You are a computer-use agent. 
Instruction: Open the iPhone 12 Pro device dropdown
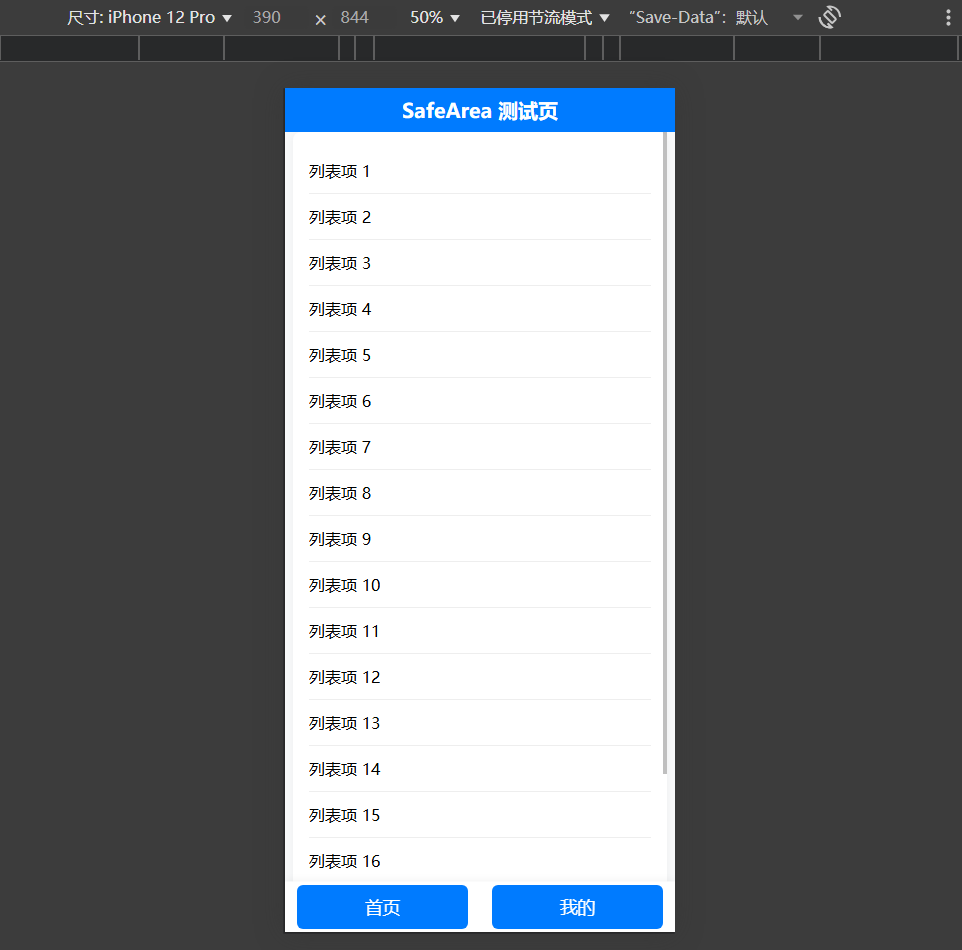coord(150,18)
